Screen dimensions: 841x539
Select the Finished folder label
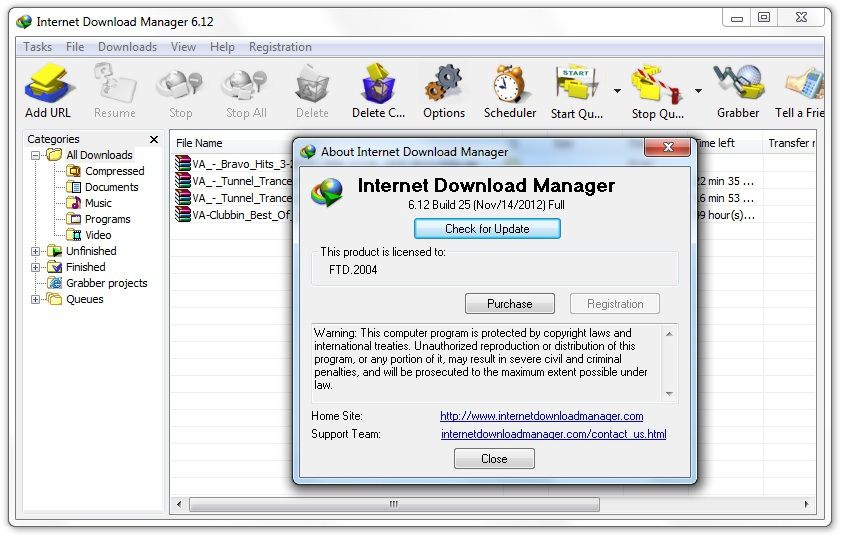pos(85,267)
